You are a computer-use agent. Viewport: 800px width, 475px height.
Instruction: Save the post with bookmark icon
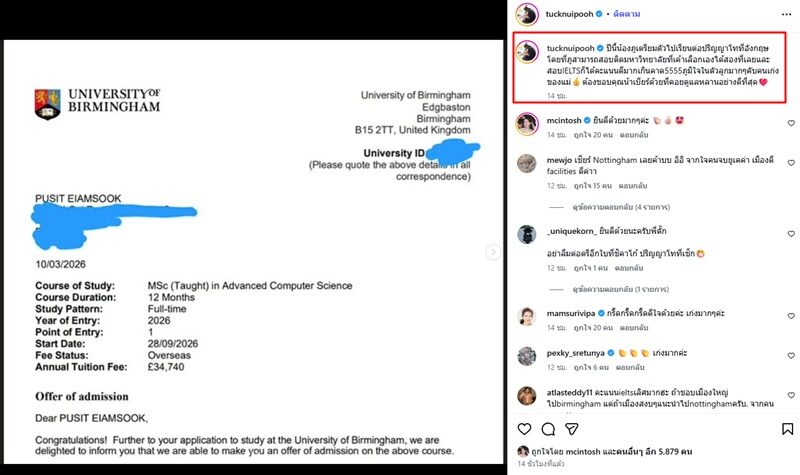pos(787,429)
